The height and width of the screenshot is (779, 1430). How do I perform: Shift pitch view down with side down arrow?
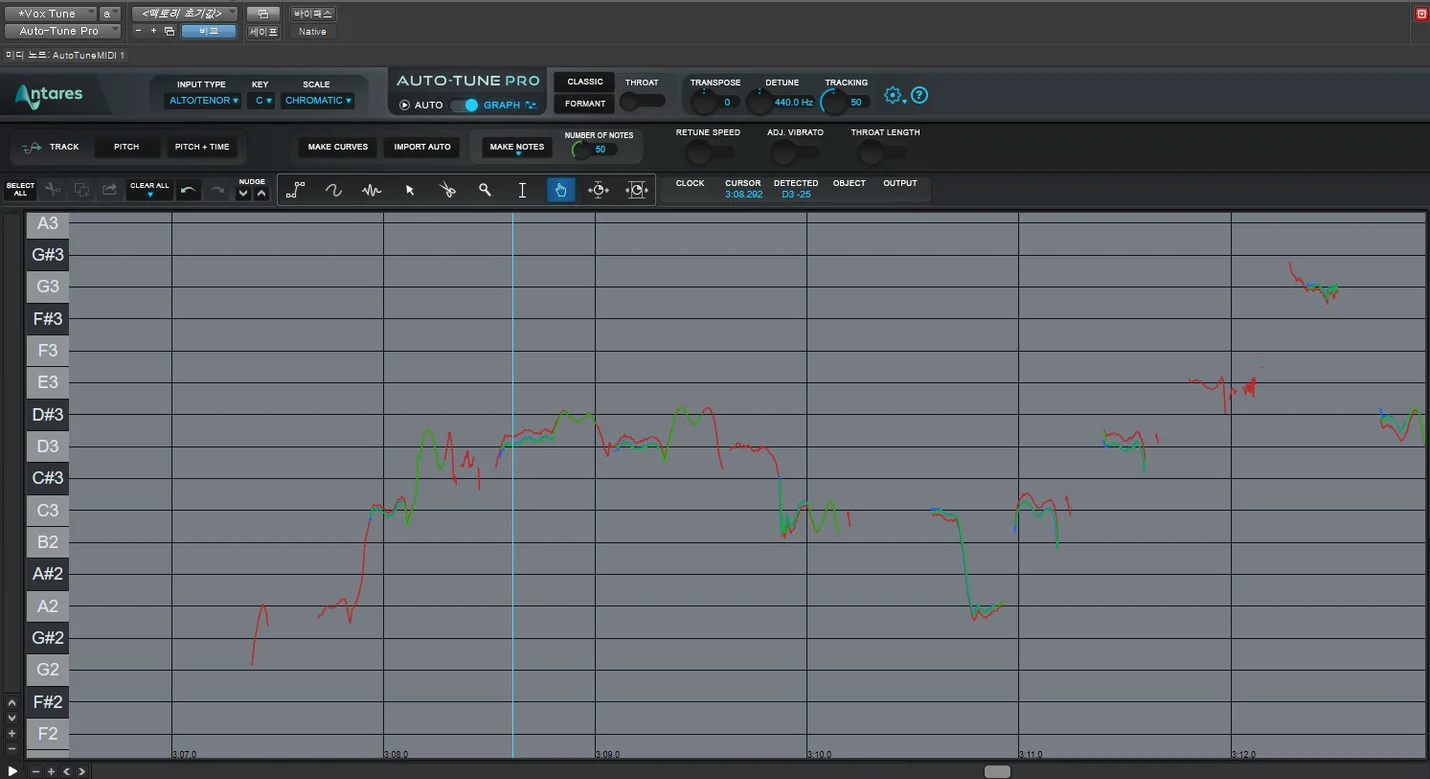pos(12,718)
